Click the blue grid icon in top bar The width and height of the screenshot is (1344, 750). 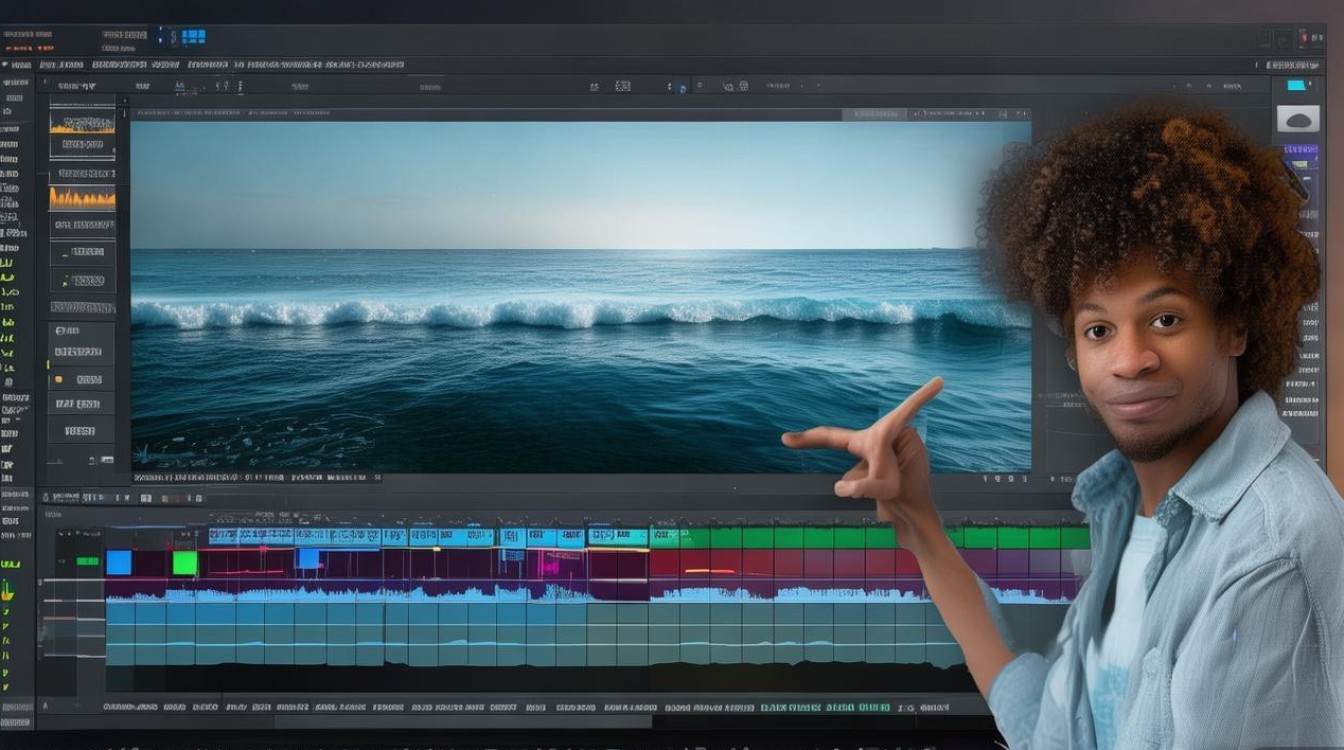[x=193, y=36]
